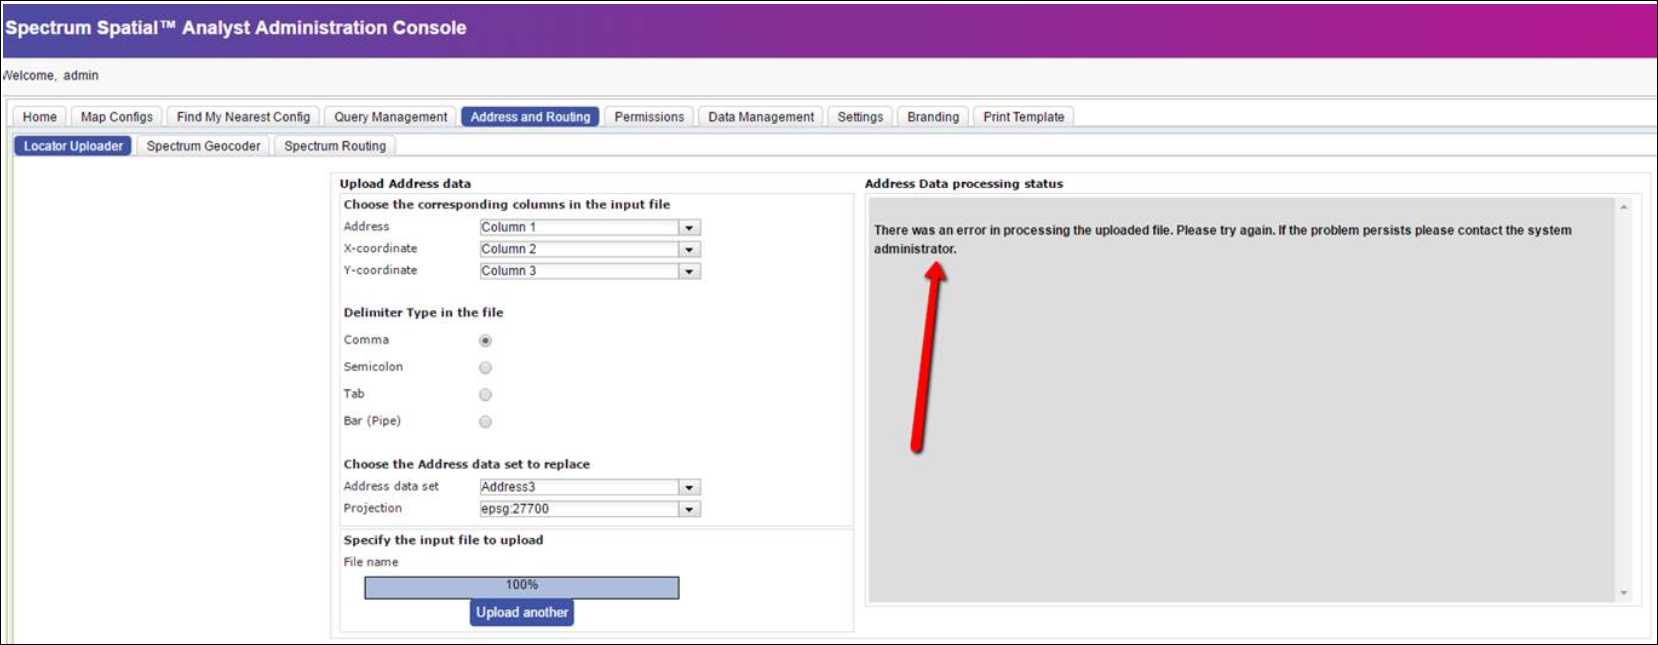Expand the X-coordinate column dropdown
The image size is (1658, 645).
tap(689, 250)
